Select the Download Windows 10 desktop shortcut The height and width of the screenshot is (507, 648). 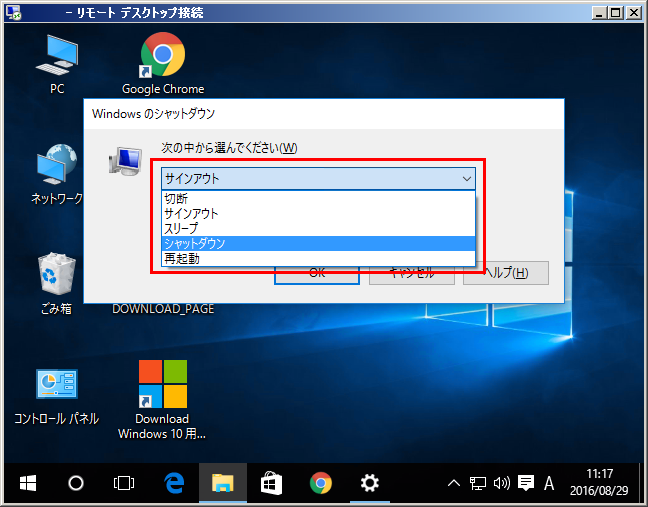162,388
